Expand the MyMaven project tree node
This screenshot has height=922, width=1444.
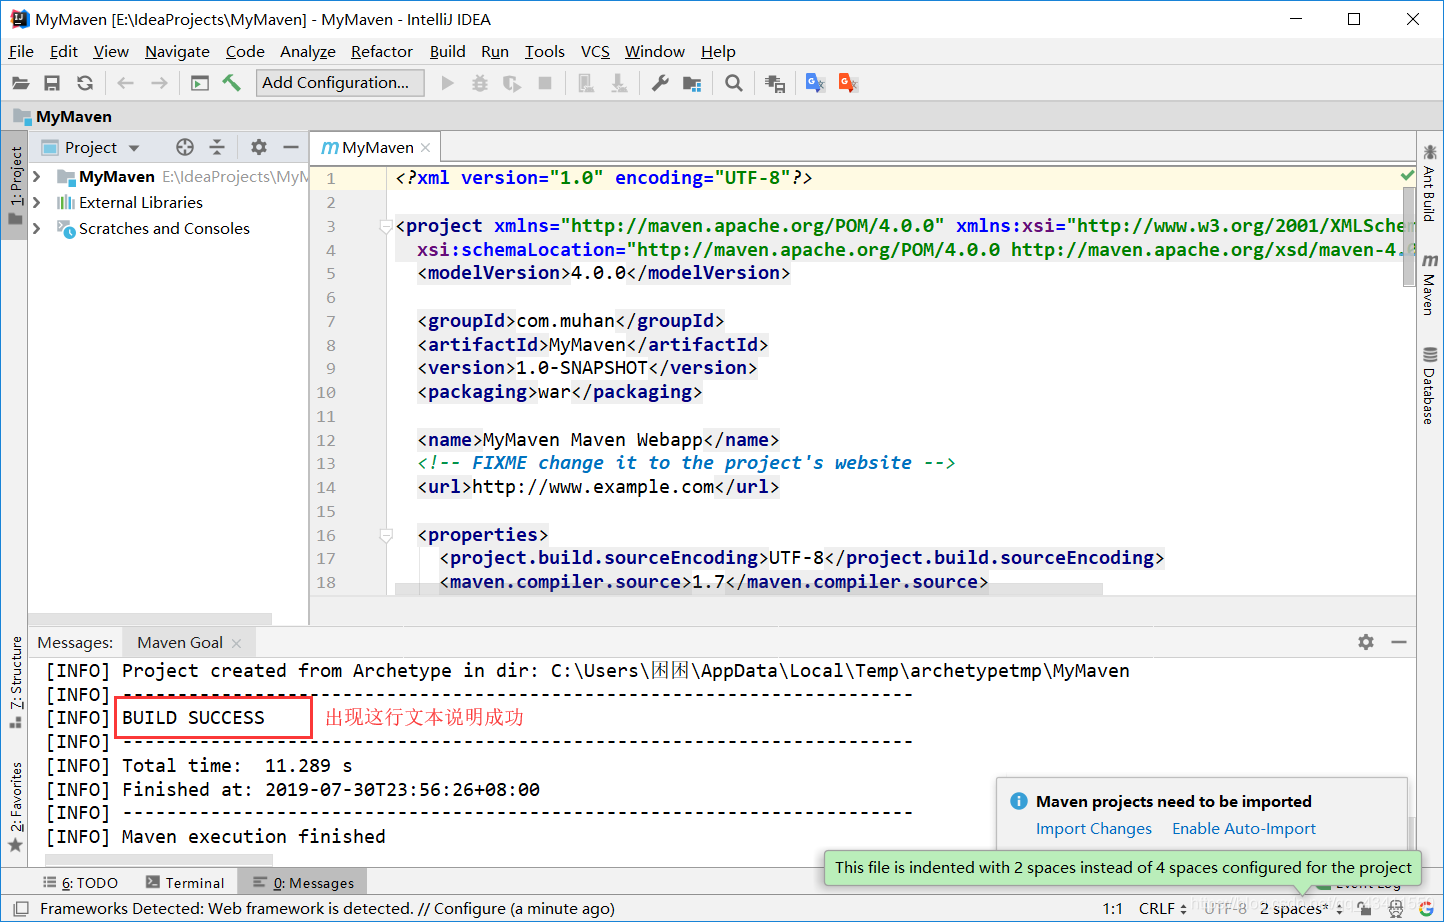(x=37, y=177)
